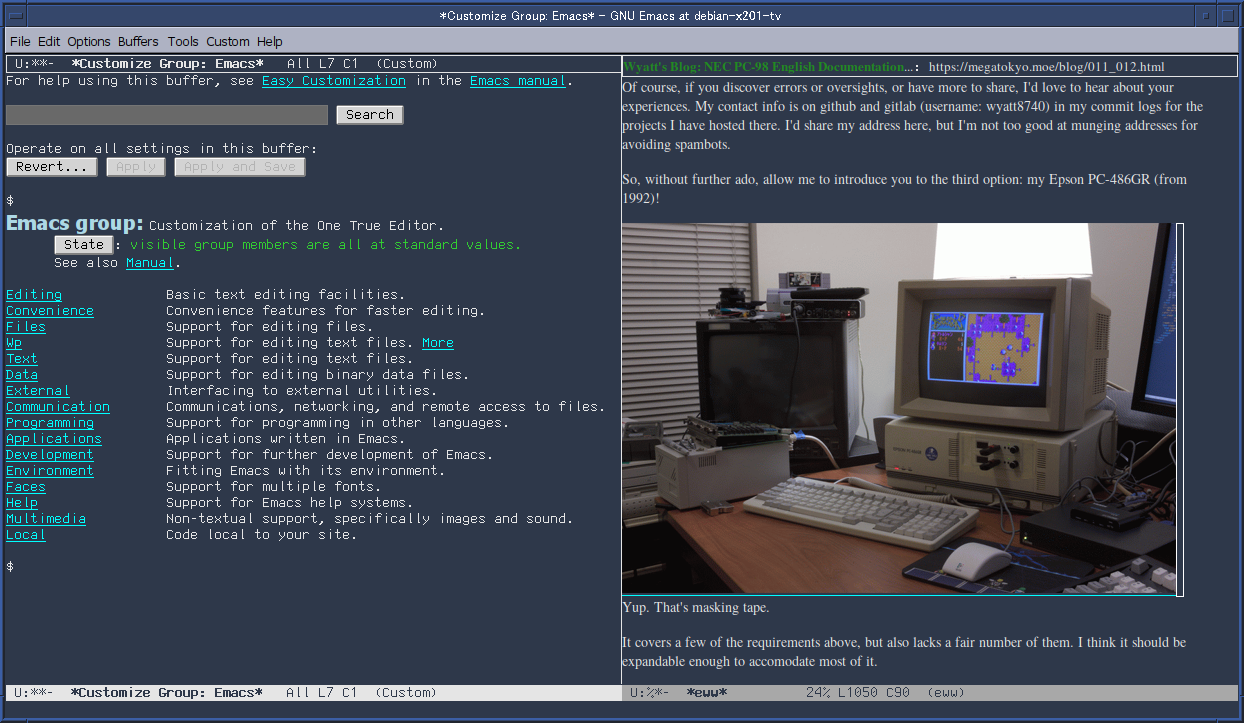1244x723 pixels.
Task: Open the Custom menu
Action: click(x=228, y=42)
